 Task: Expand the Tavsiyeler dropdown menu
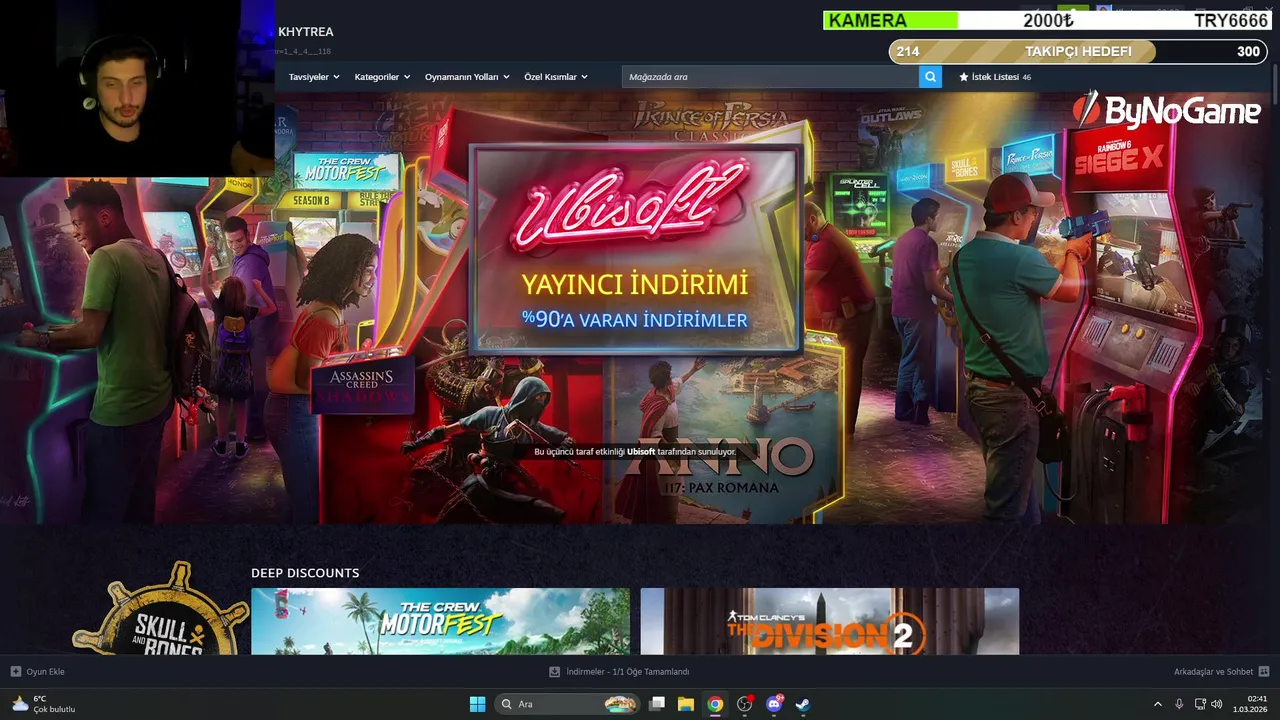pos(314,77)
